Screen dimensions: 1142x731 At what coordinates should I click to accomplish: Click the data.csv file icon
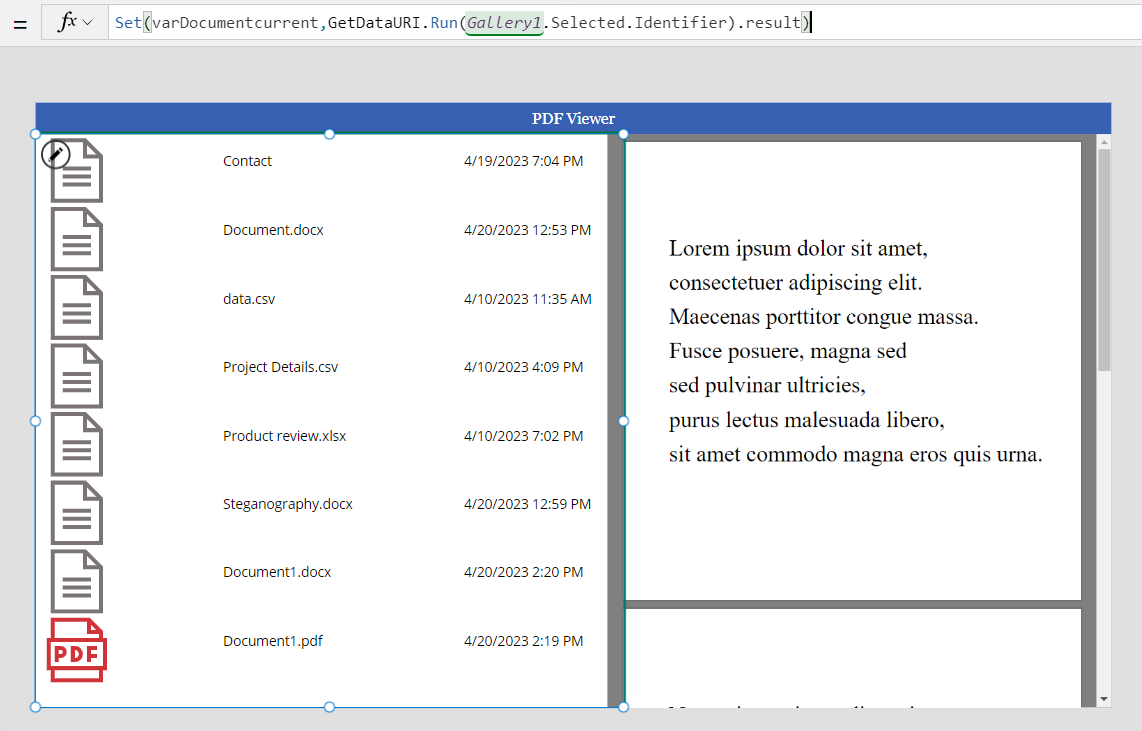[77, 308]
